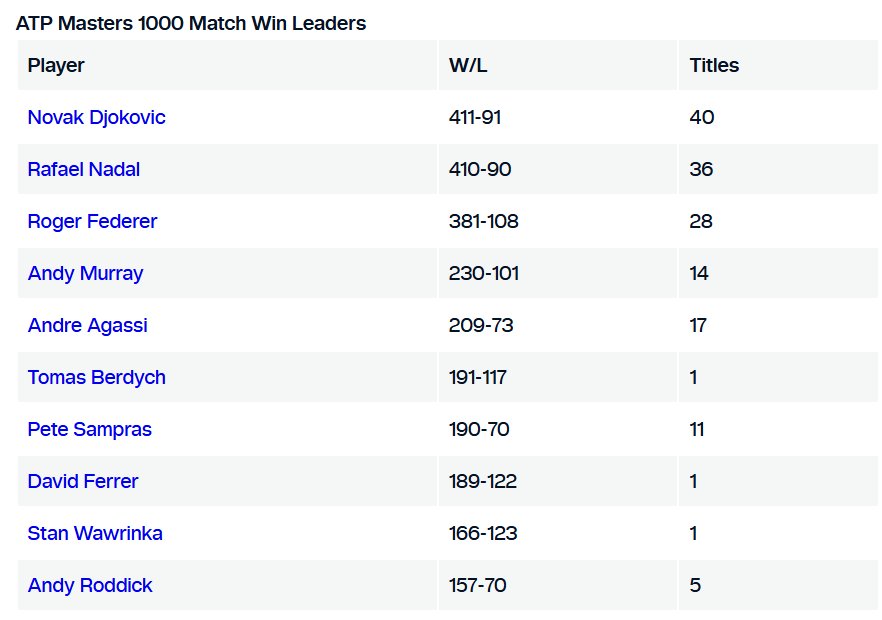882x620 pixels.
Task: Open Pete Sampras player link
Action: tap(89, 429)
